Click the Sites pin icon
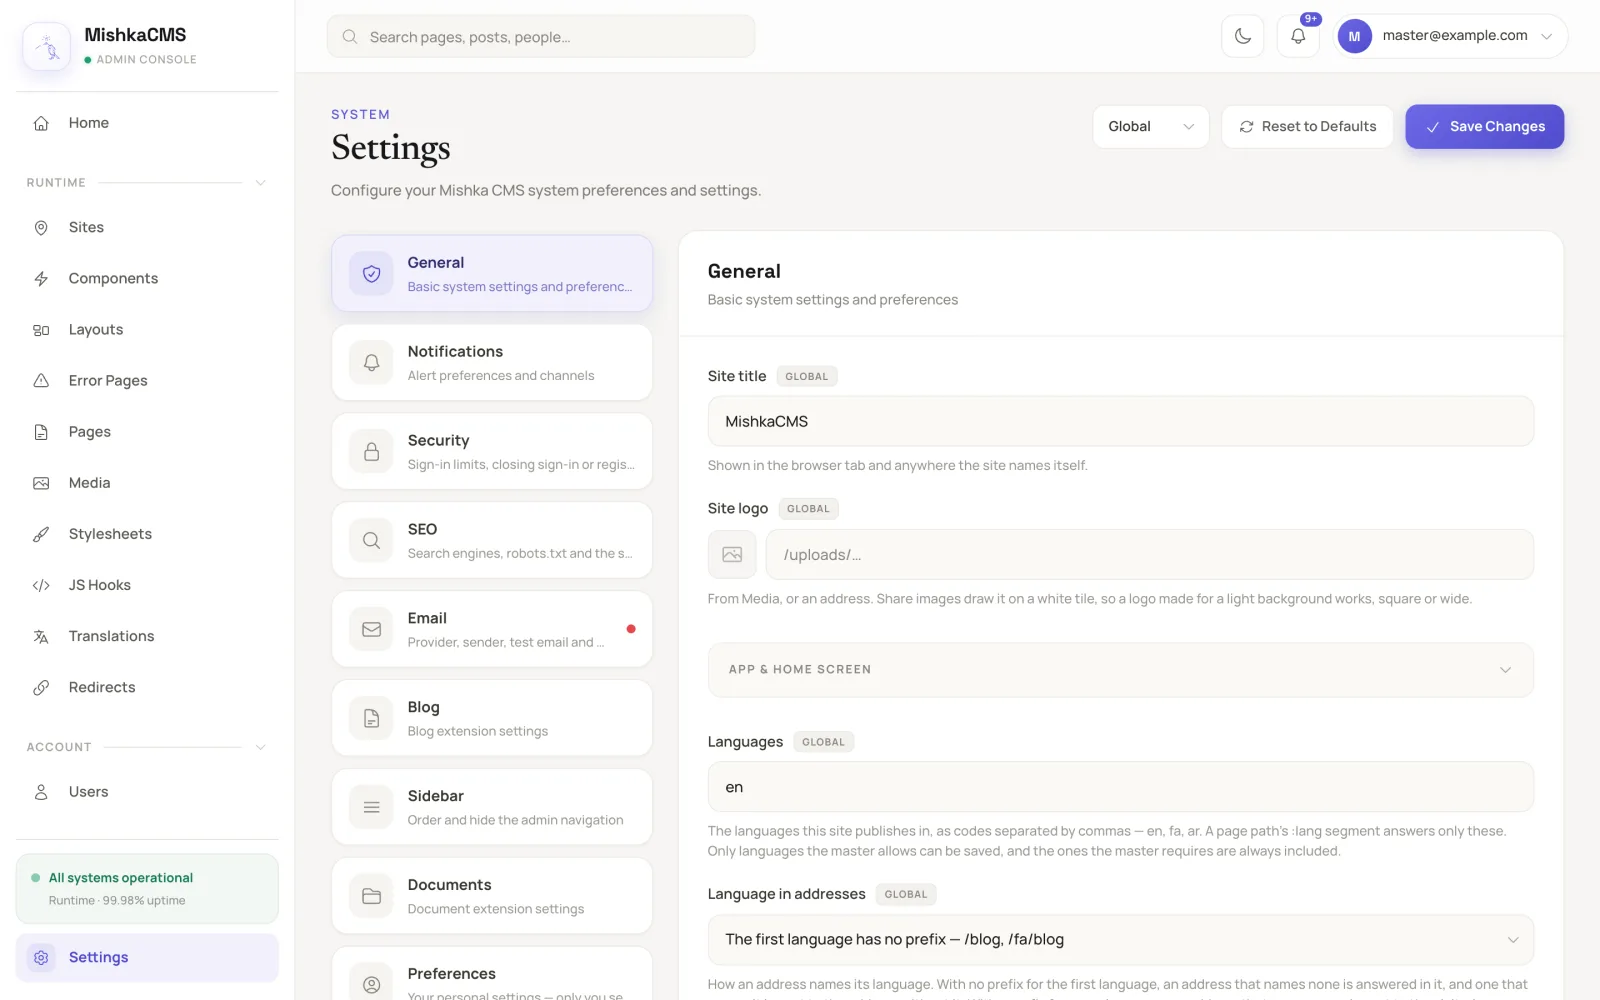The height and width of the screenshot is (1000, 1600). (x=41, y=228)
